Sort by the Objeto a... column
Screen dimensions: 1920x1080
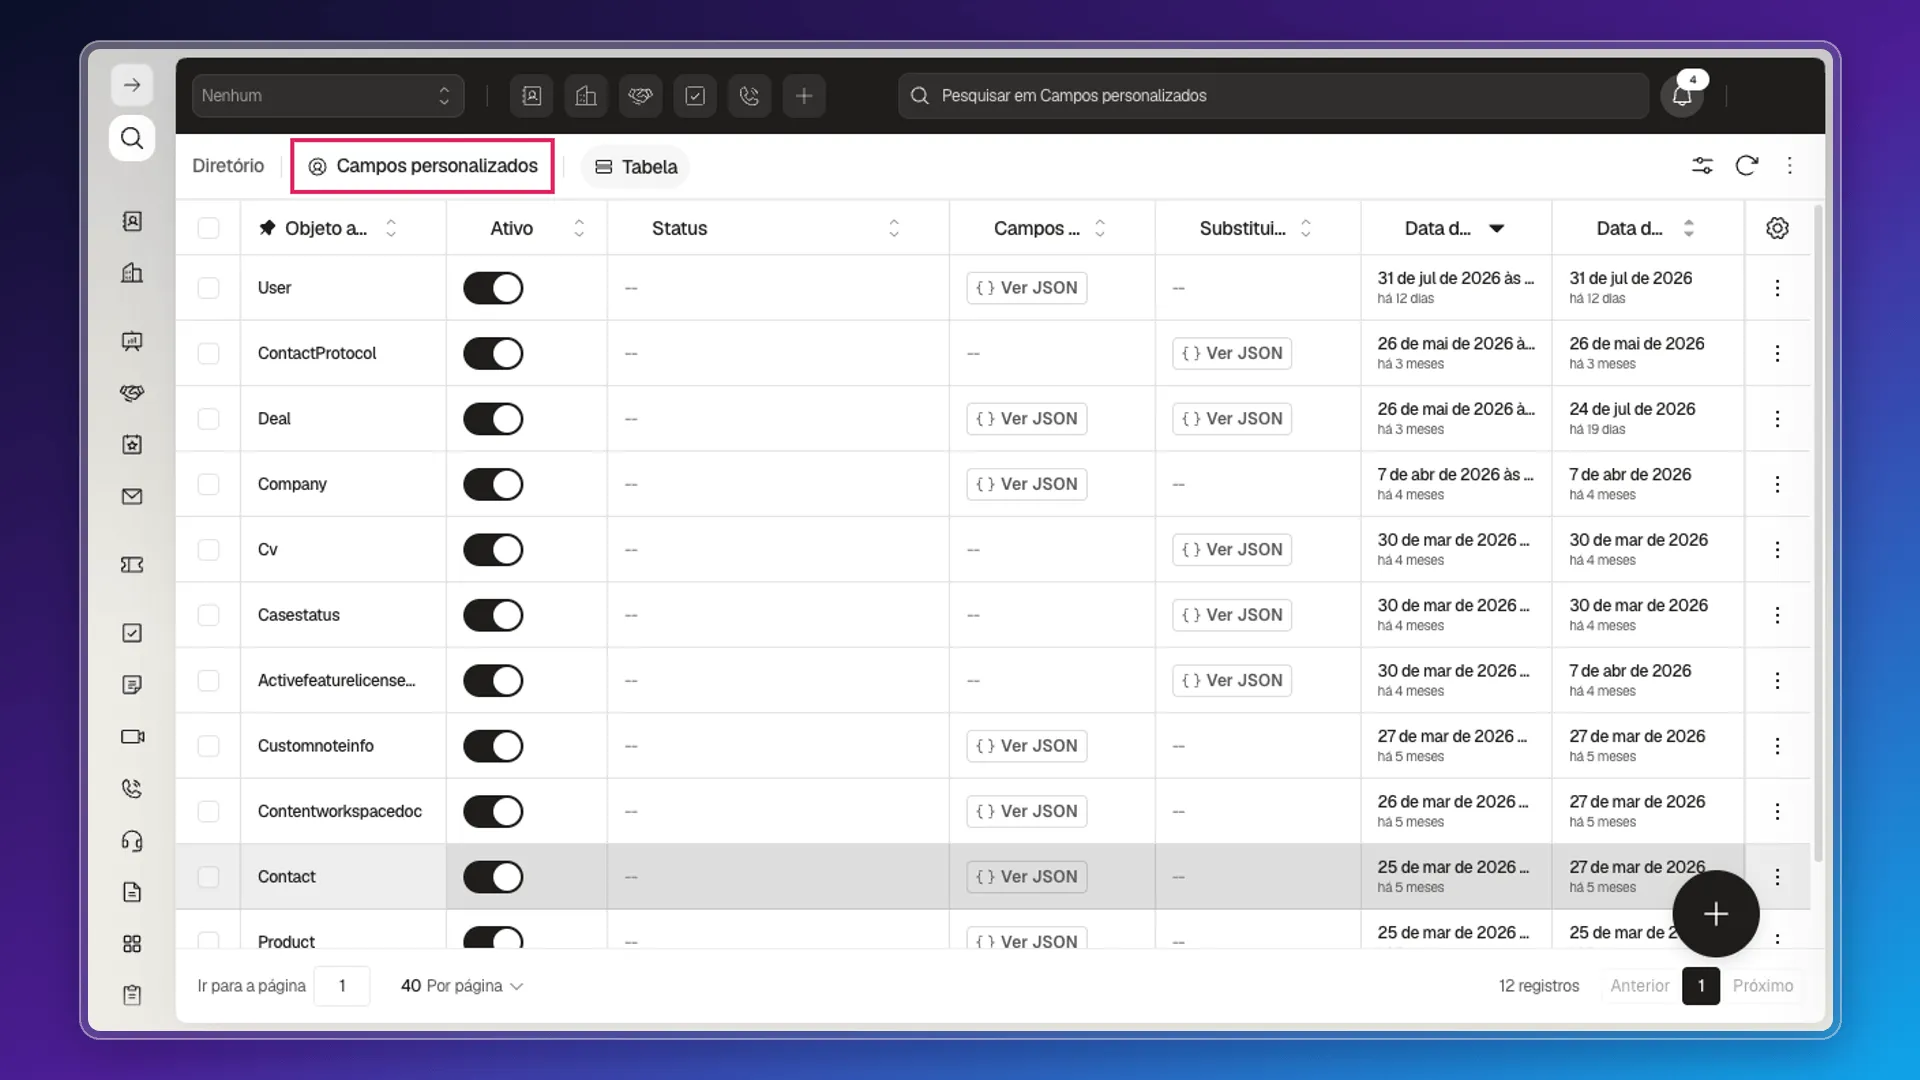click(391, 228)
